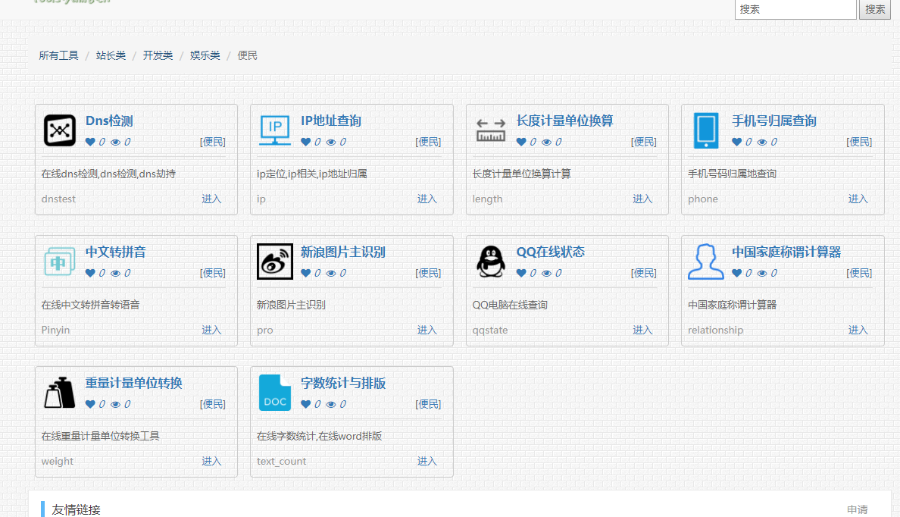Like the QQ在线状态 tool via heart icon

[x=521, y=273]
